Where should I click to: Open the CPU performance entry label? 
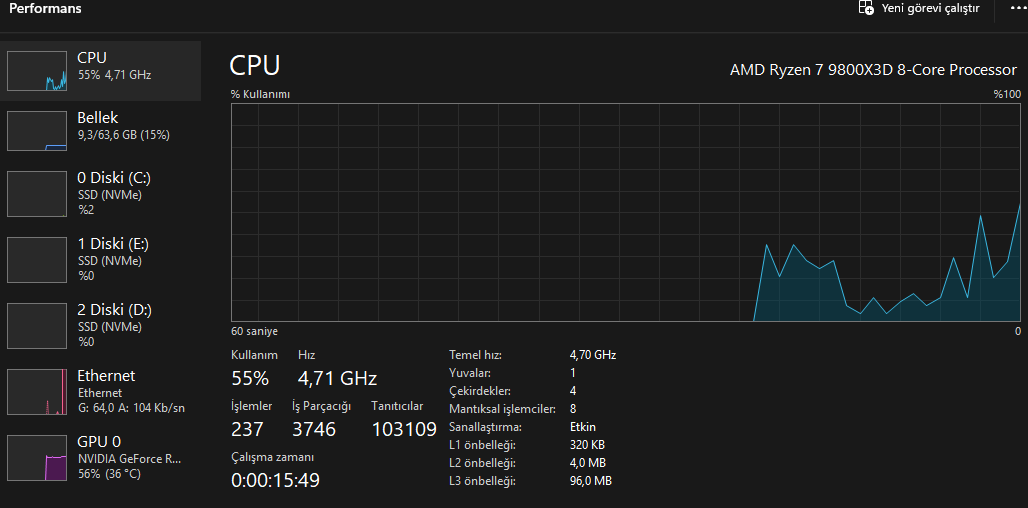[x=92, y=58]
